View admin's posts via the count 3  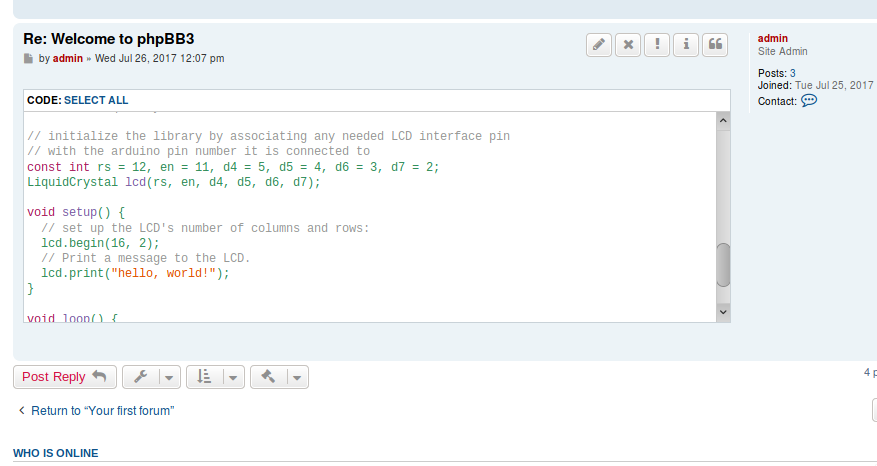pyautogui.click(x=793, y=73)
